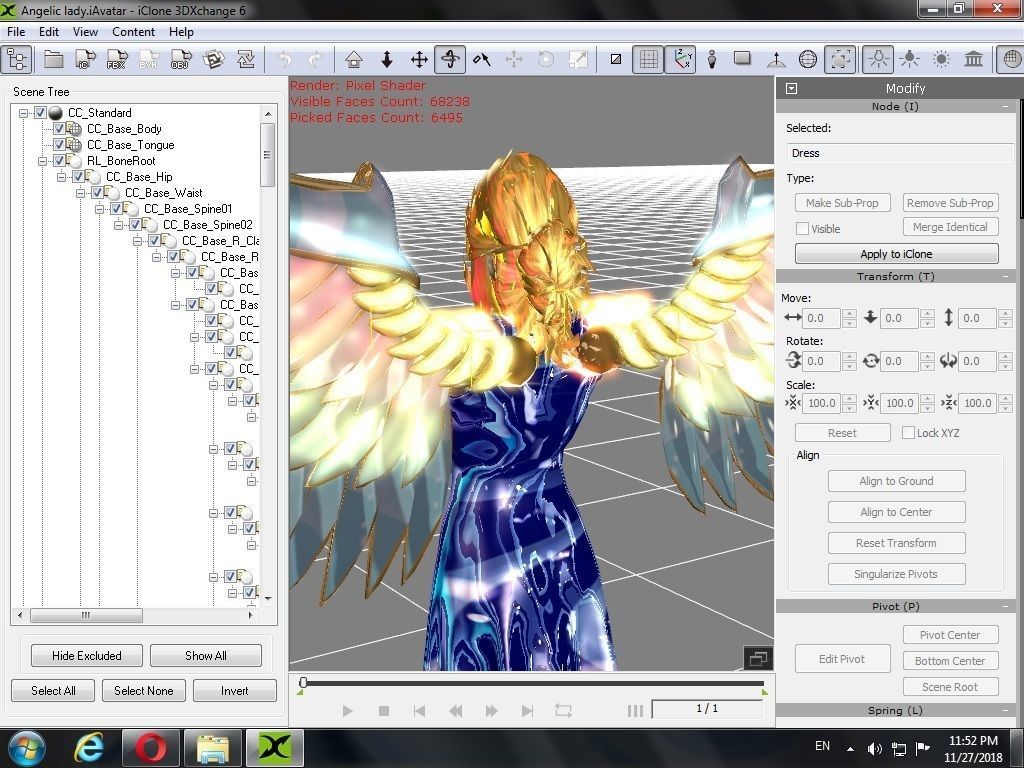
Task: Uncheck the CC_Base_Body checkbox
Action: pos(59,129)
